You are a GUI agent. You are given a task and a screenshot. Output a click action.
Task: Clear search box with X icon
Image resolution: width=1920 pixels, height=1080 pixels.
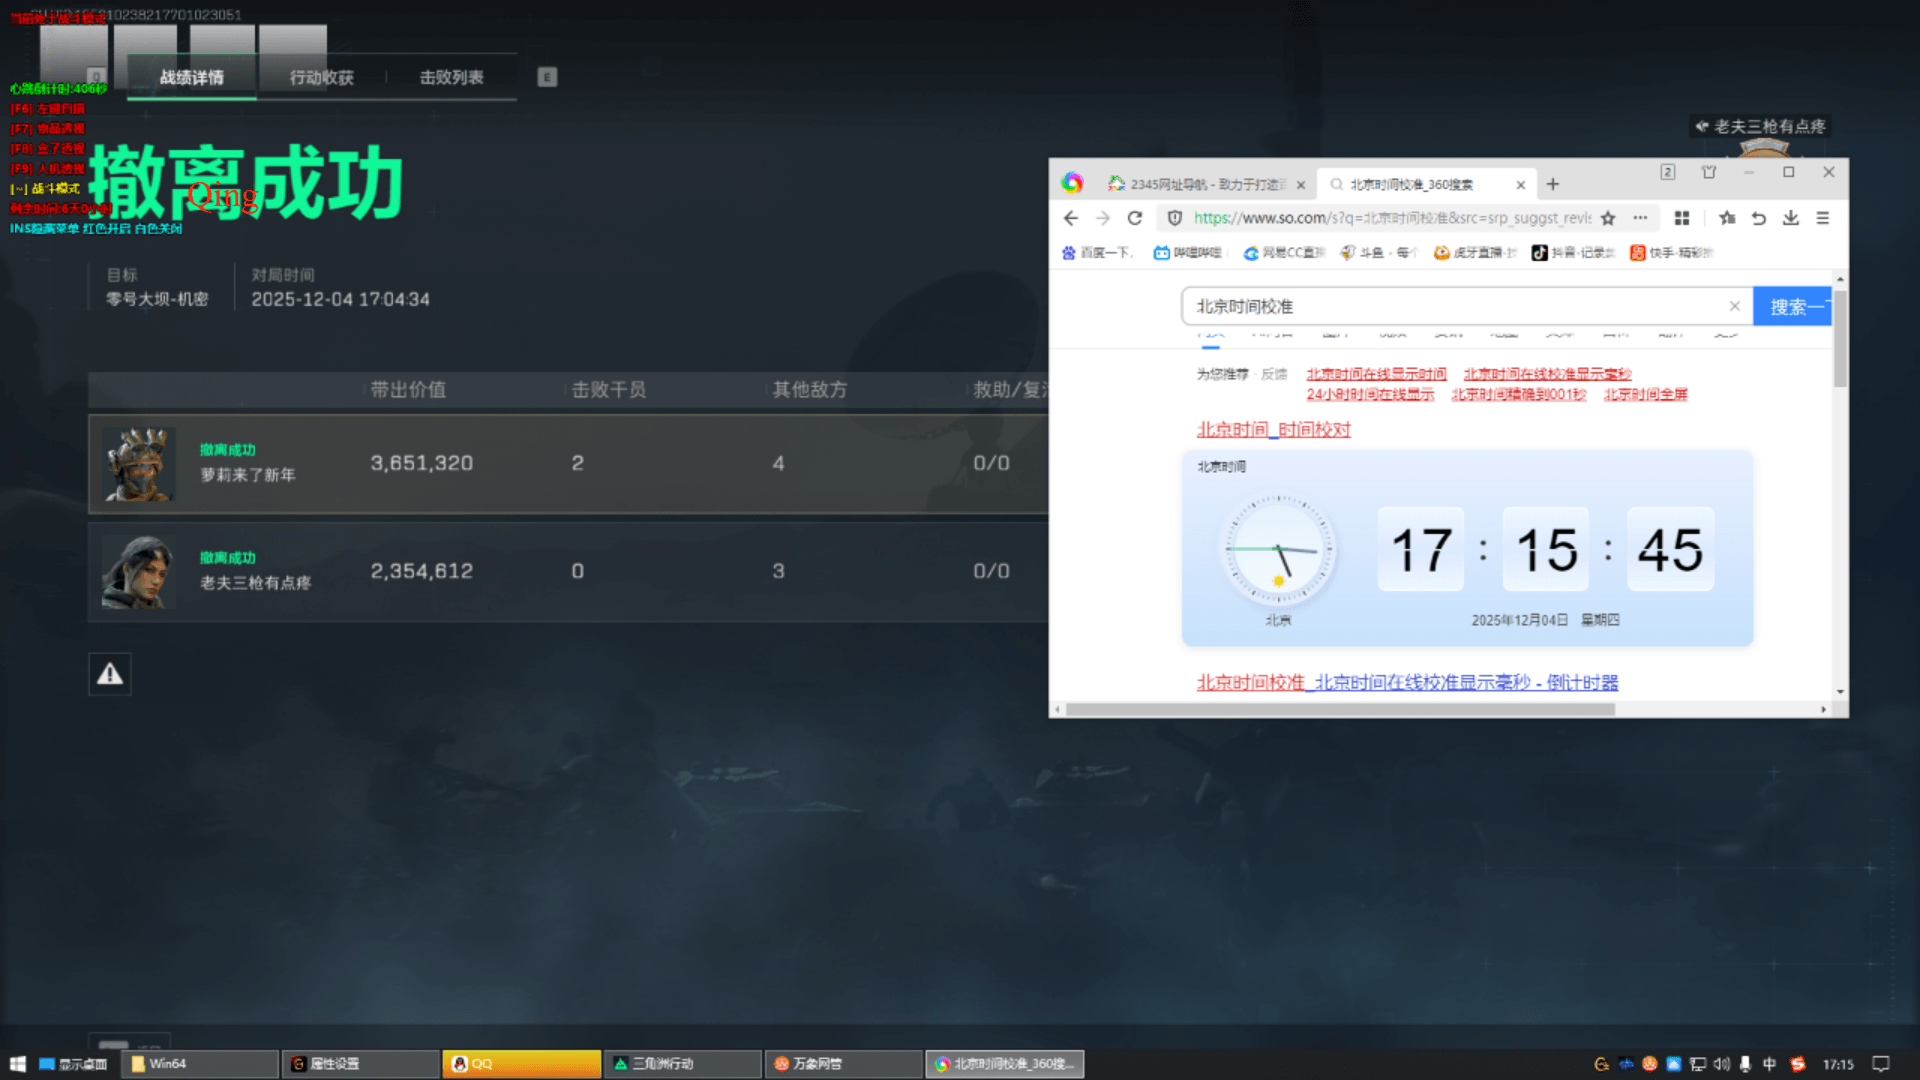(x=1735, y=306)
